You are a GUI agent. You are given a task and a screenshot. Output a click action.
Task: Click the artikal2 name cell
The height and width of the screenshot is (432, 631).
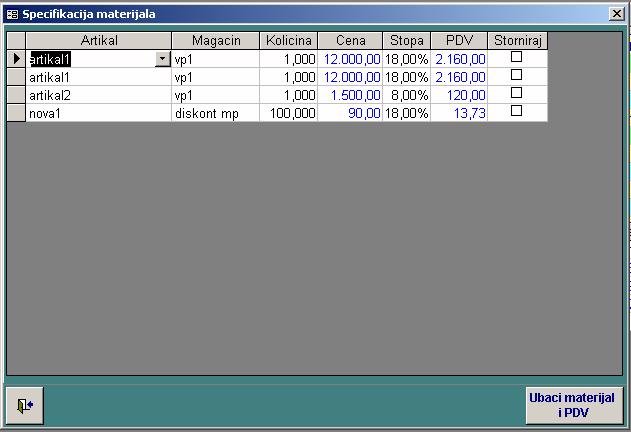click(98, 95)
